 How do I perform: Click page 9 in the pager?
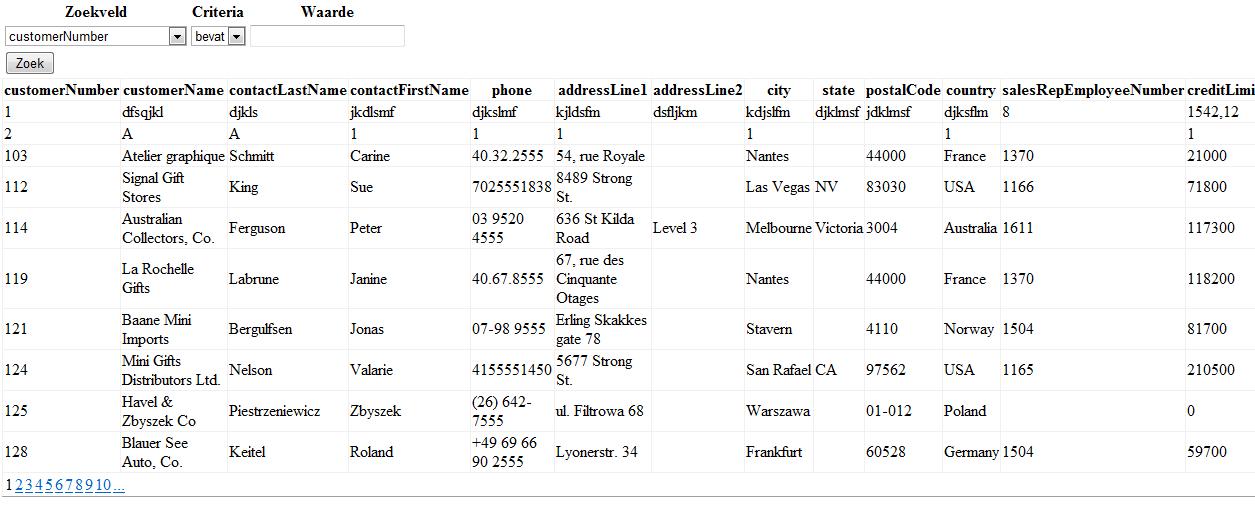pyautogui.click(x=89, y=485)
